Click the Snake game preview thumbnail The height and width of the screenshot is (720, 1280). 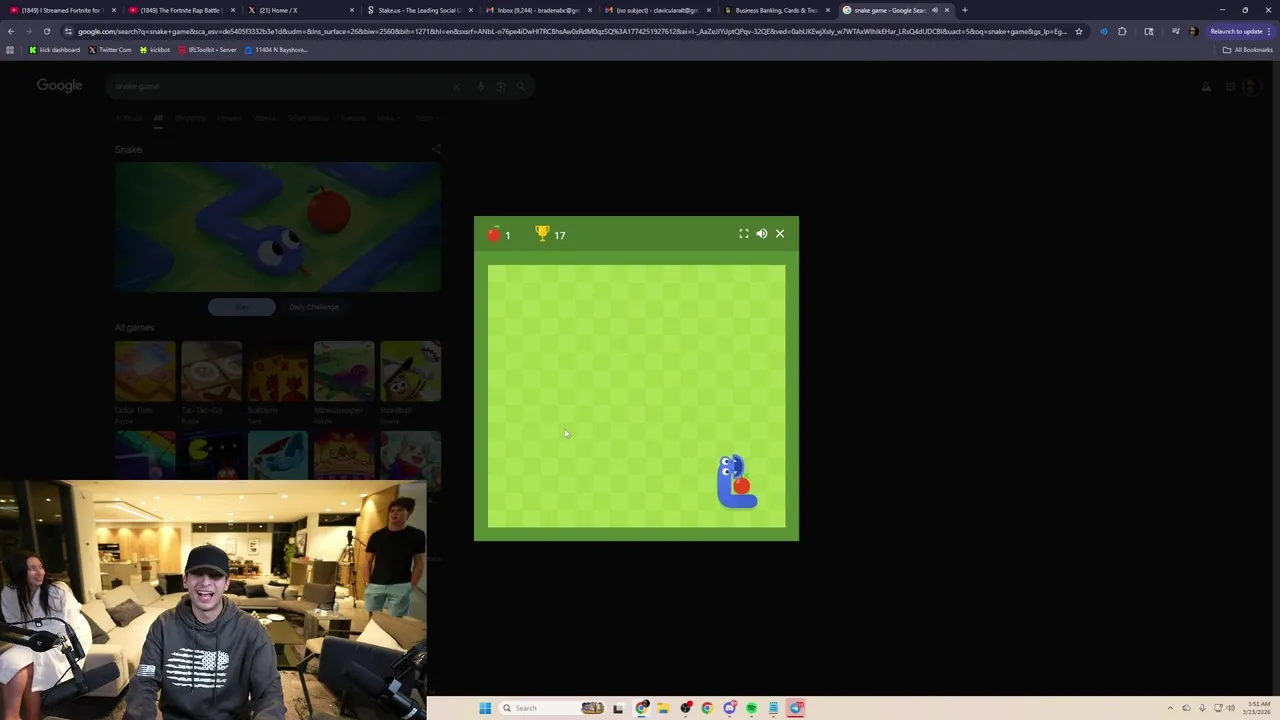point(278,227)
